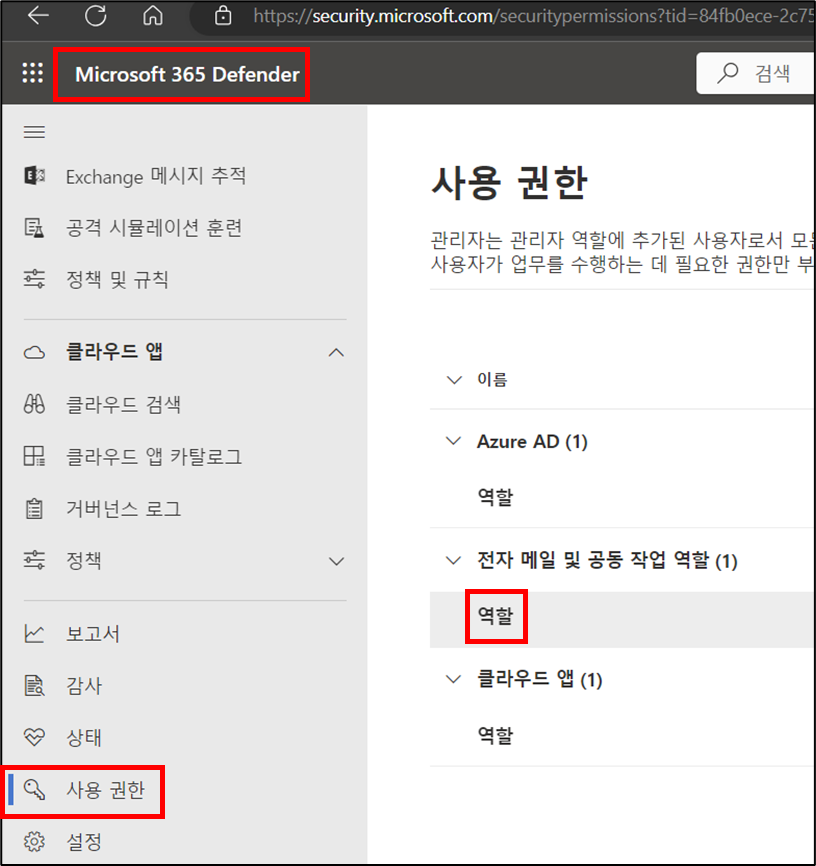Open the browser home page icon
Screen dimensions: 816x866
click(152, 15)
